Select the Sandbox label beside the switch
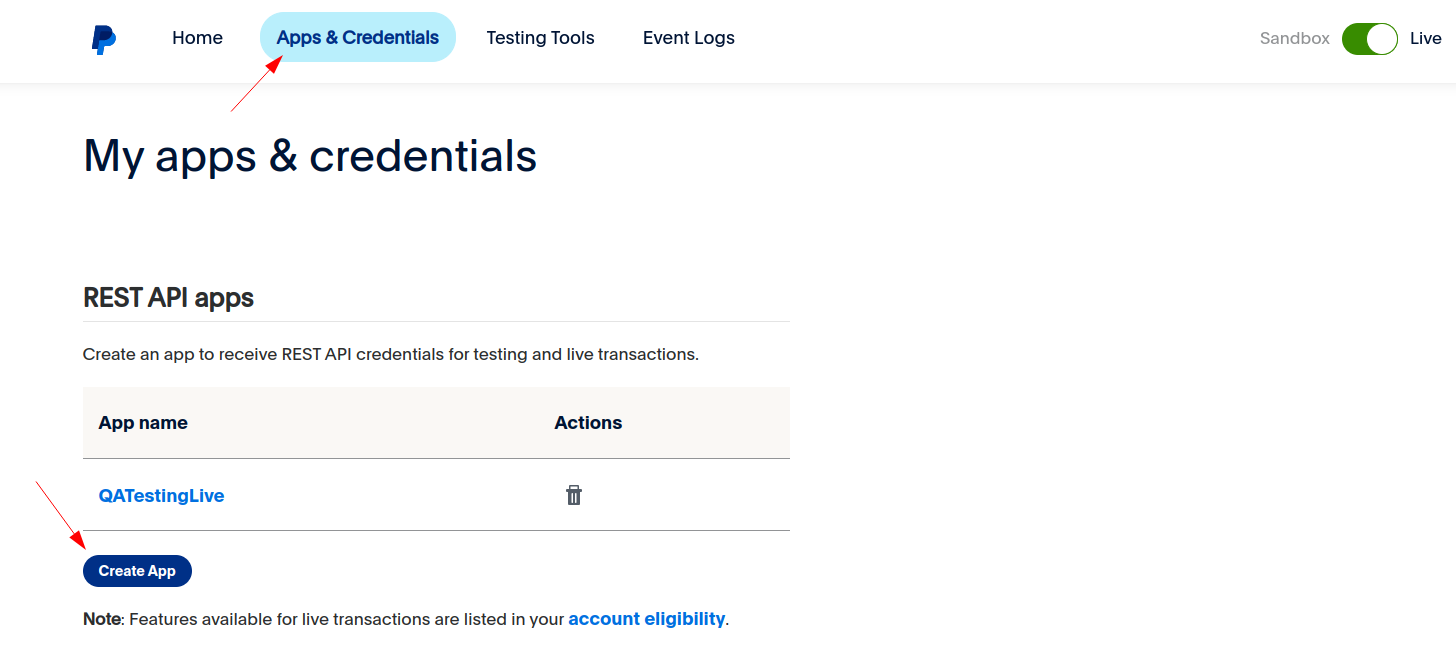Viewport: 1456px width, 657px height. point(1295,39)
